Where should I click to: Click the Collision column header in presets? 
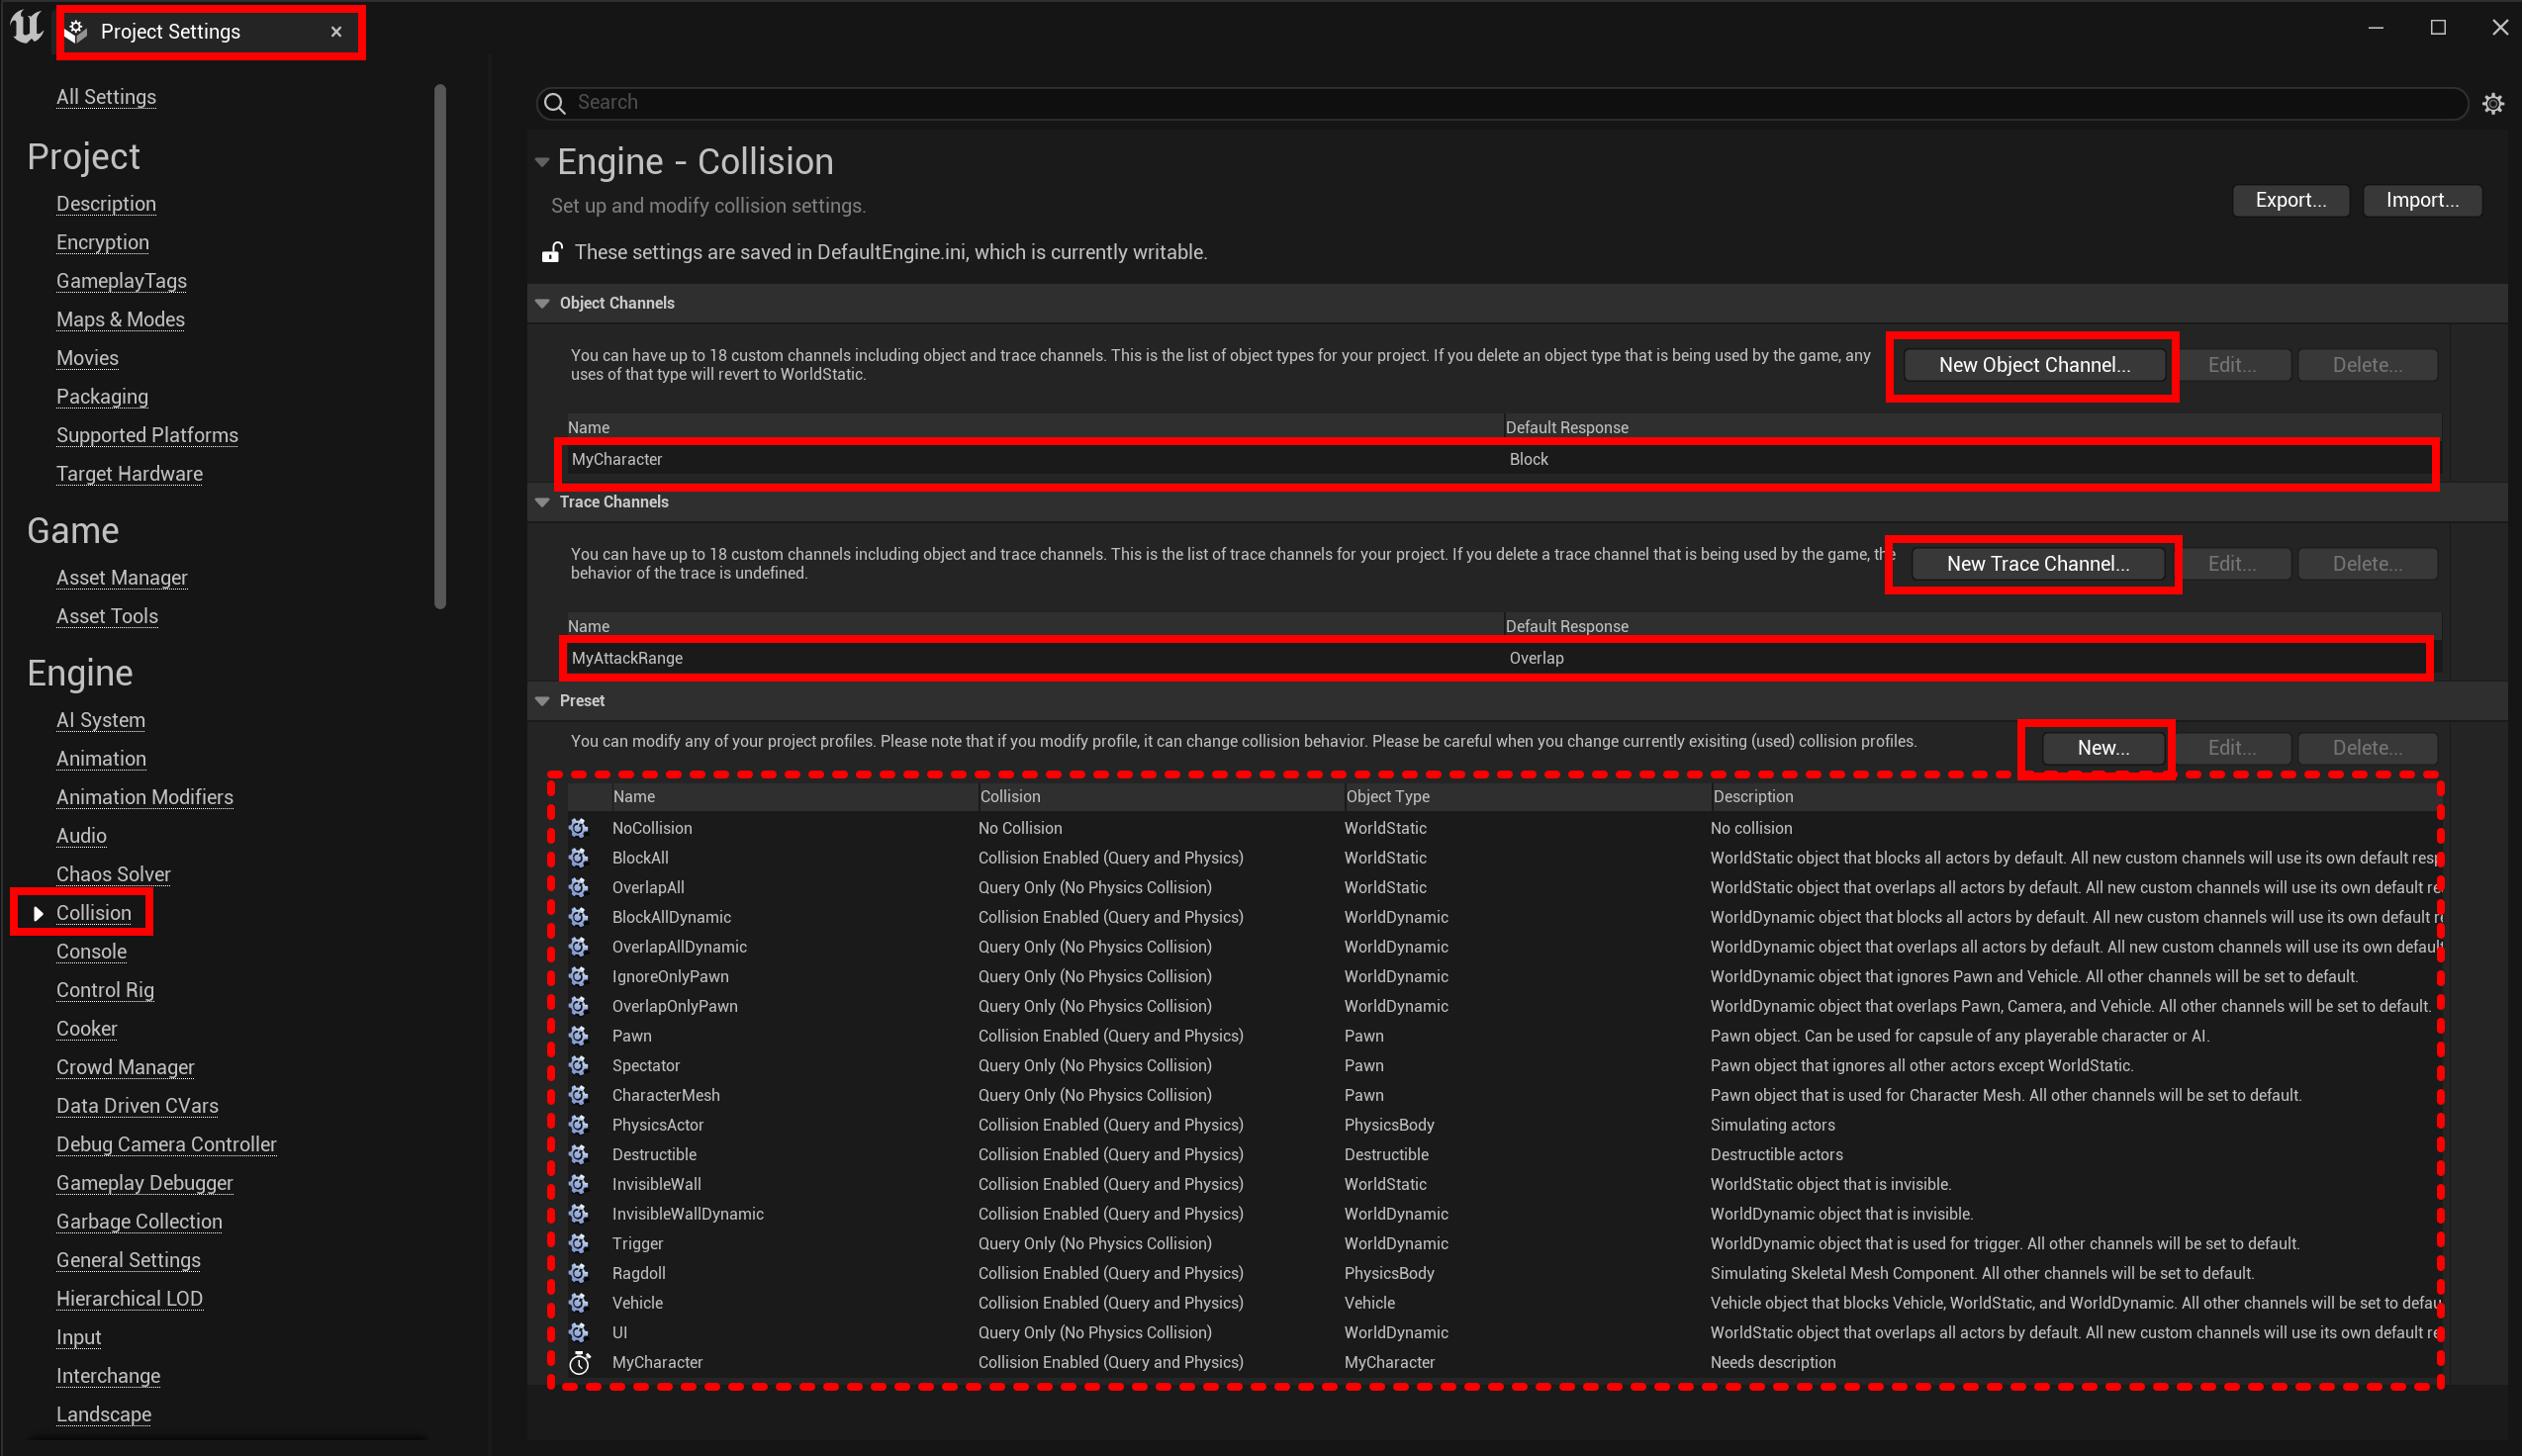click(1010, 797)
